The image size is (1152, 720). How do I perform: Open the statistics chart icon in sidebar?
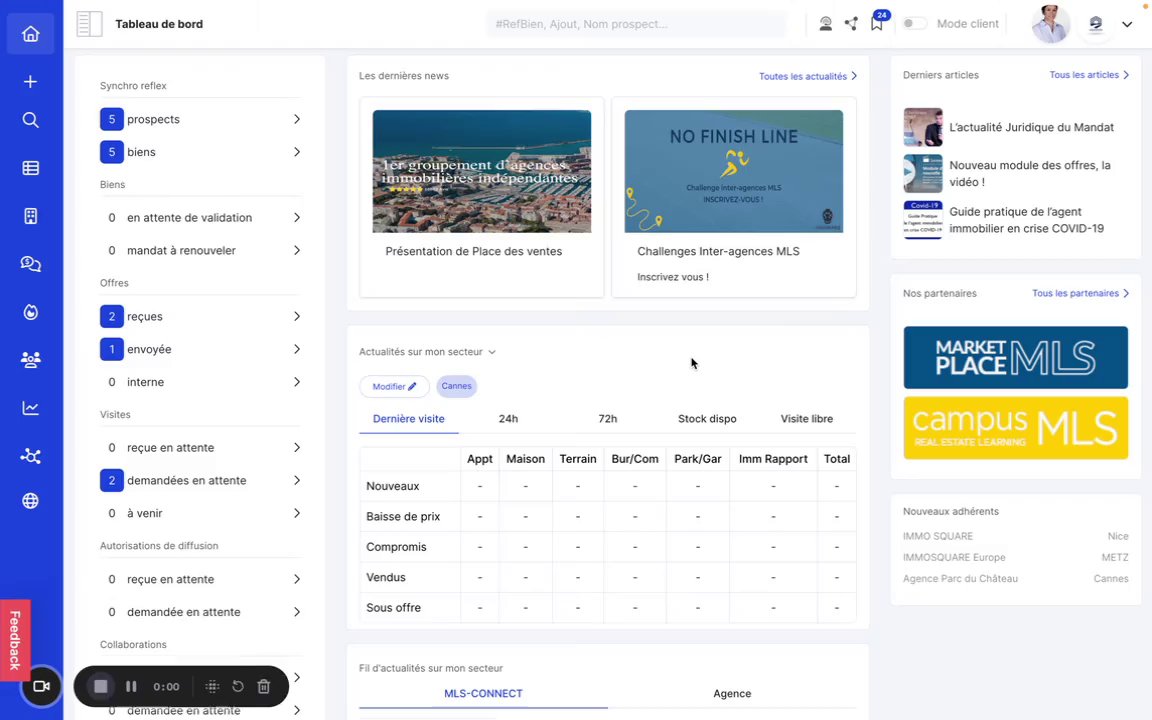tap(30, 408)
